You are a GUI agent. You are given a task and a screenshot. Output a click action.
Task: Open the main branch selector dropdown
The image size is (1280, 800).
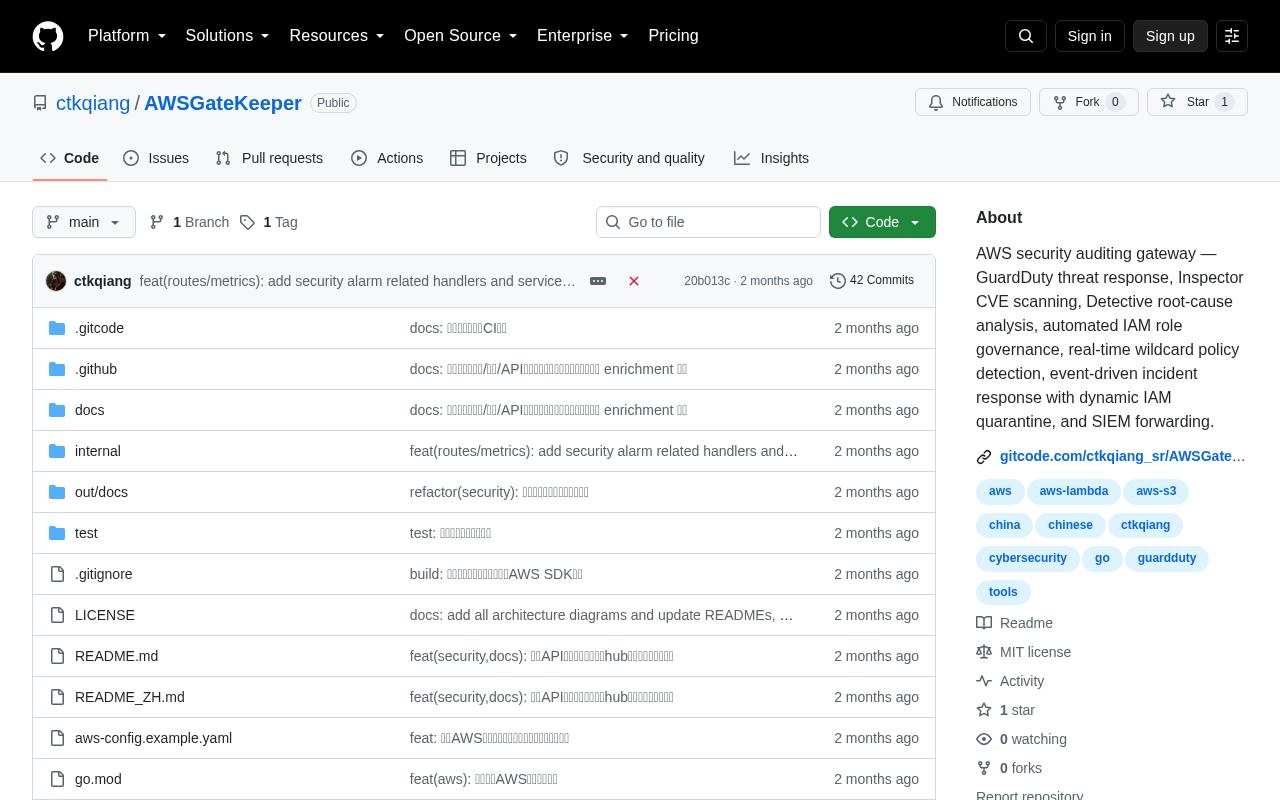click(84, 222)
